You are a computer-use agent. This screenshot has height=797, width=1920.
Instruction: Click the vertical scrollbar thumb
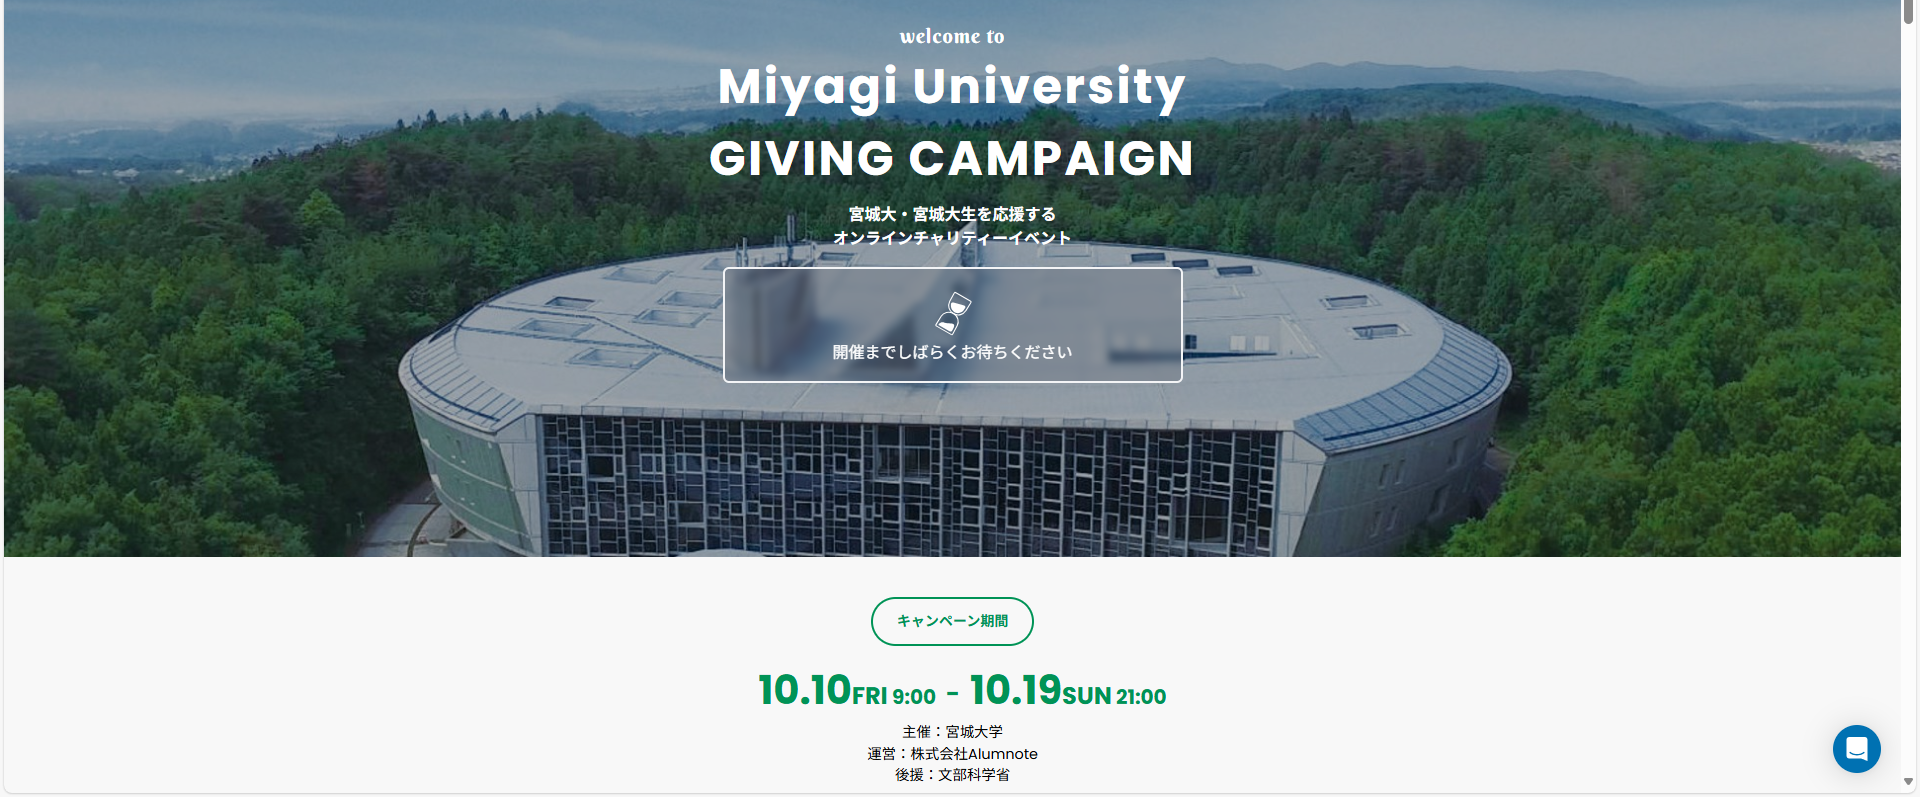pyautogui.click(x=1909, y=12)
